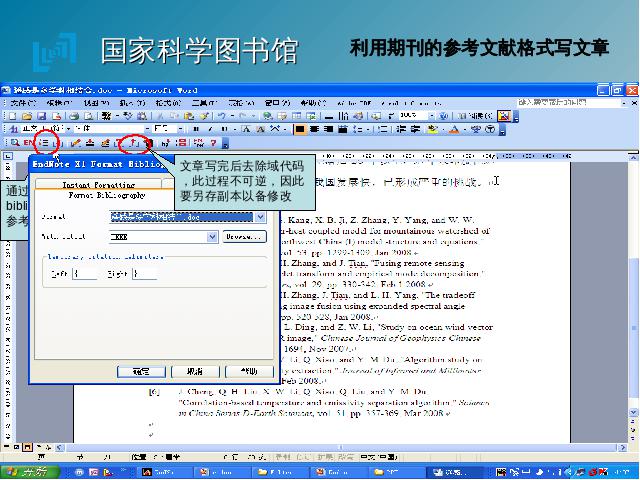Viewport: 640px width, 480px height.
Task: Open the font name dropdown
Action: (x=147, y=129)
